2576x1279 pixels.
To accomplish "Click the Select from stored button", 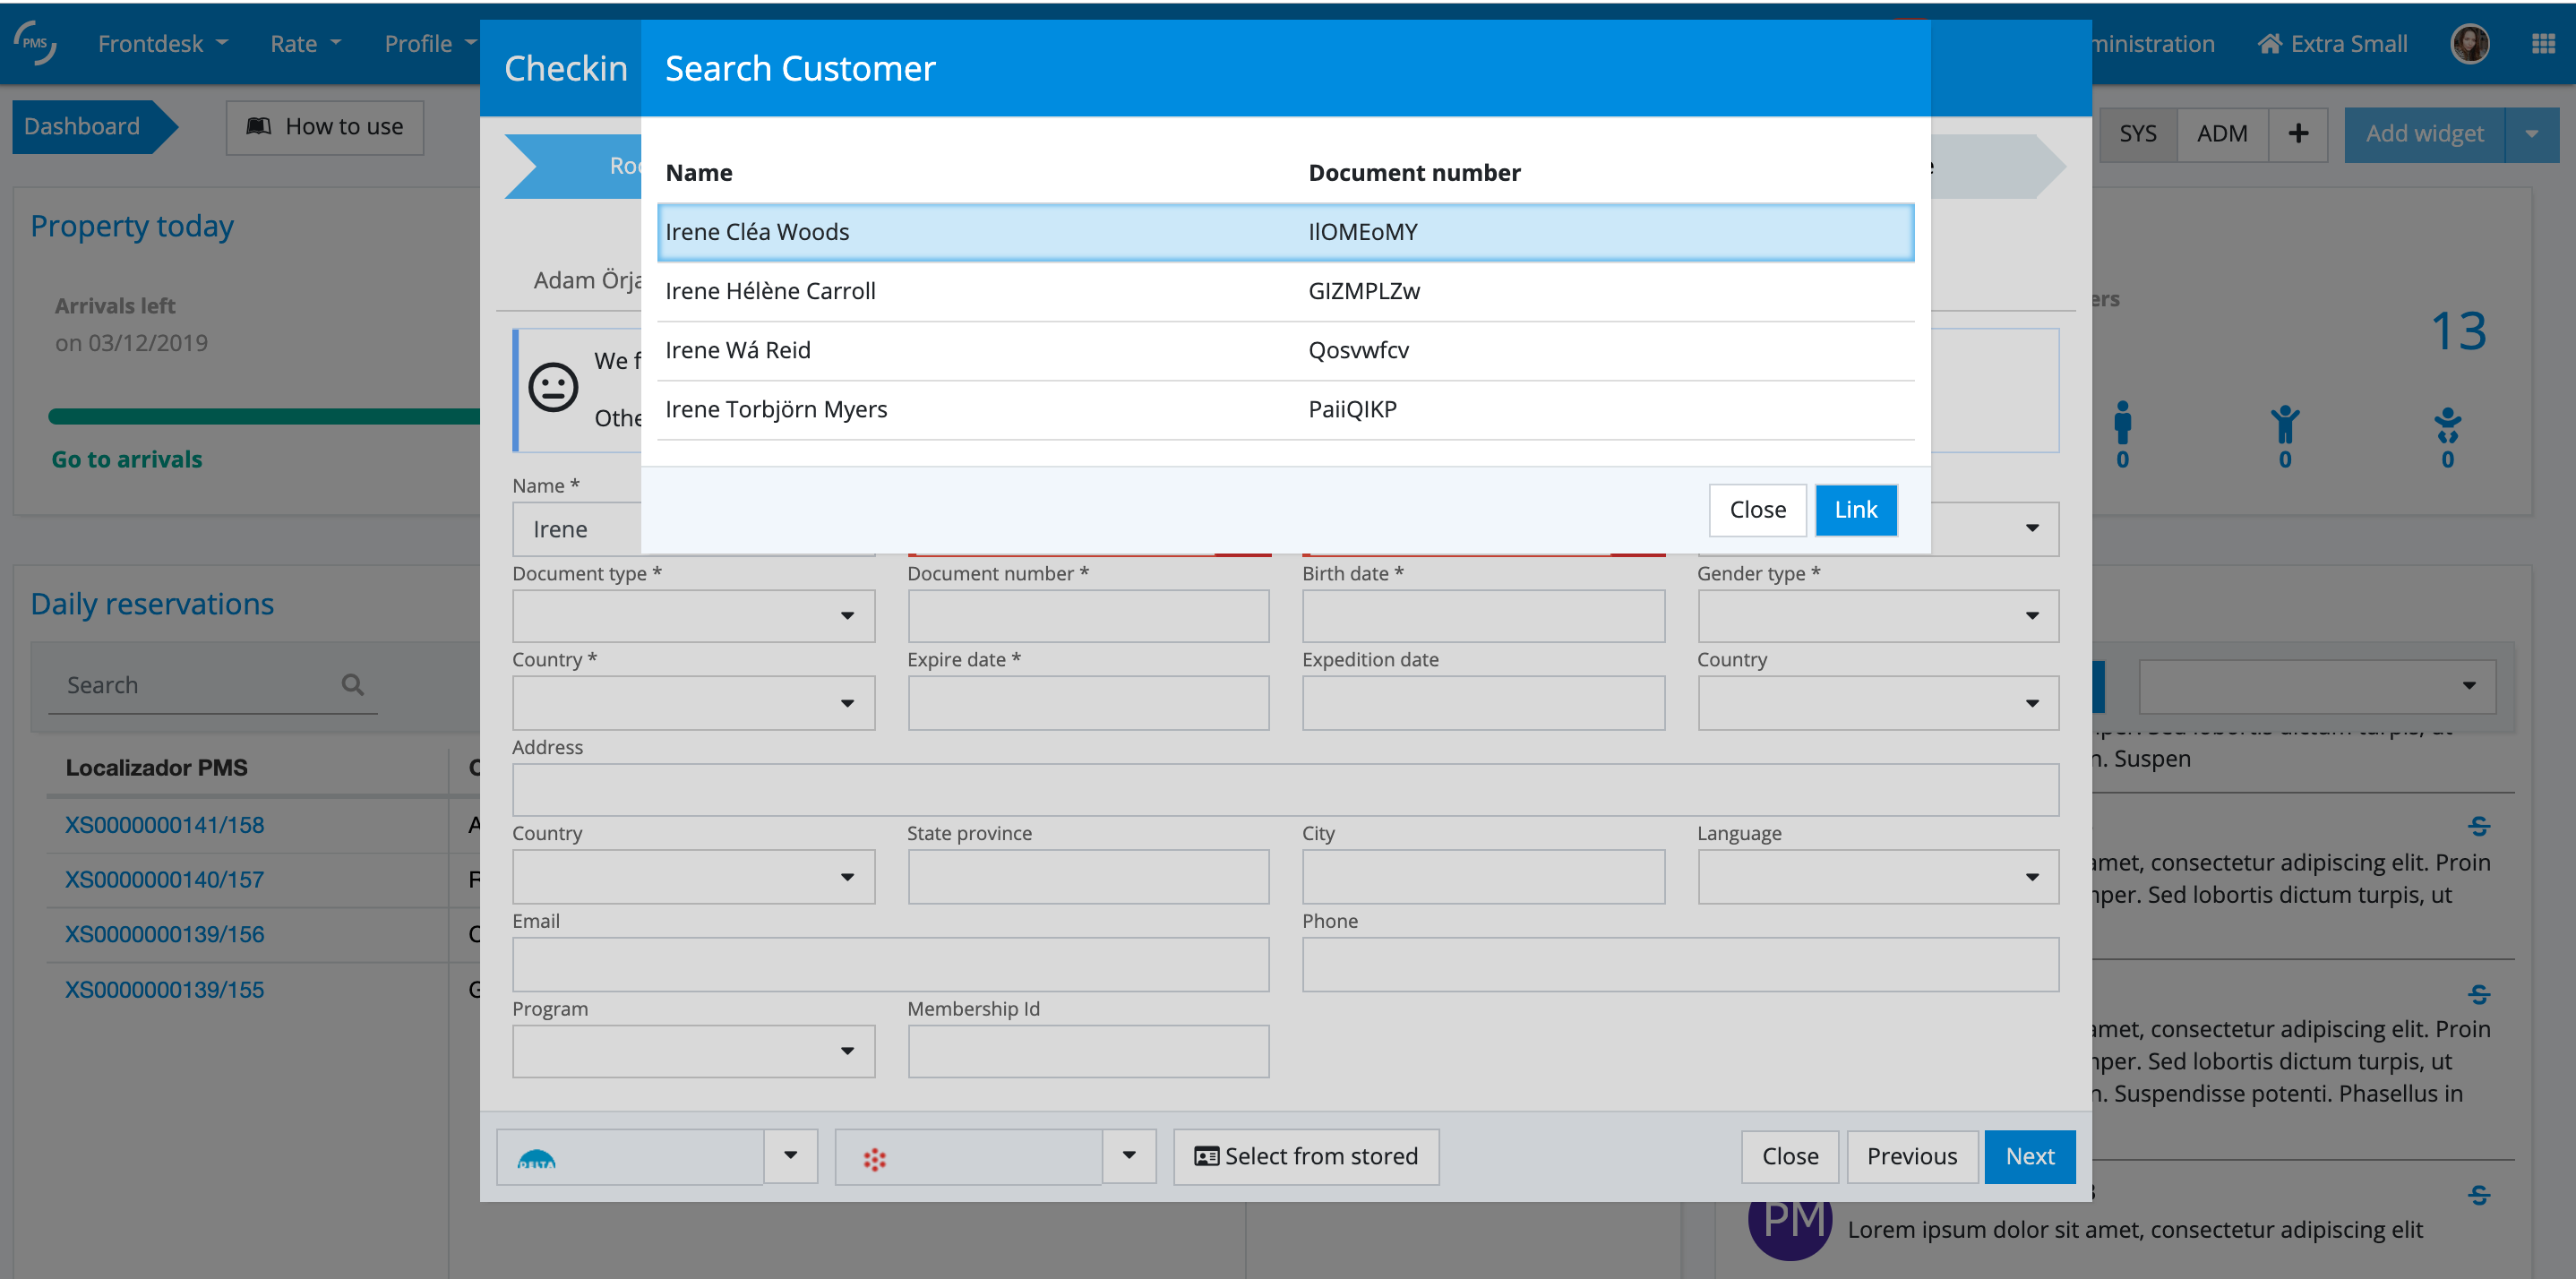I will (x=1306, y=1156).
